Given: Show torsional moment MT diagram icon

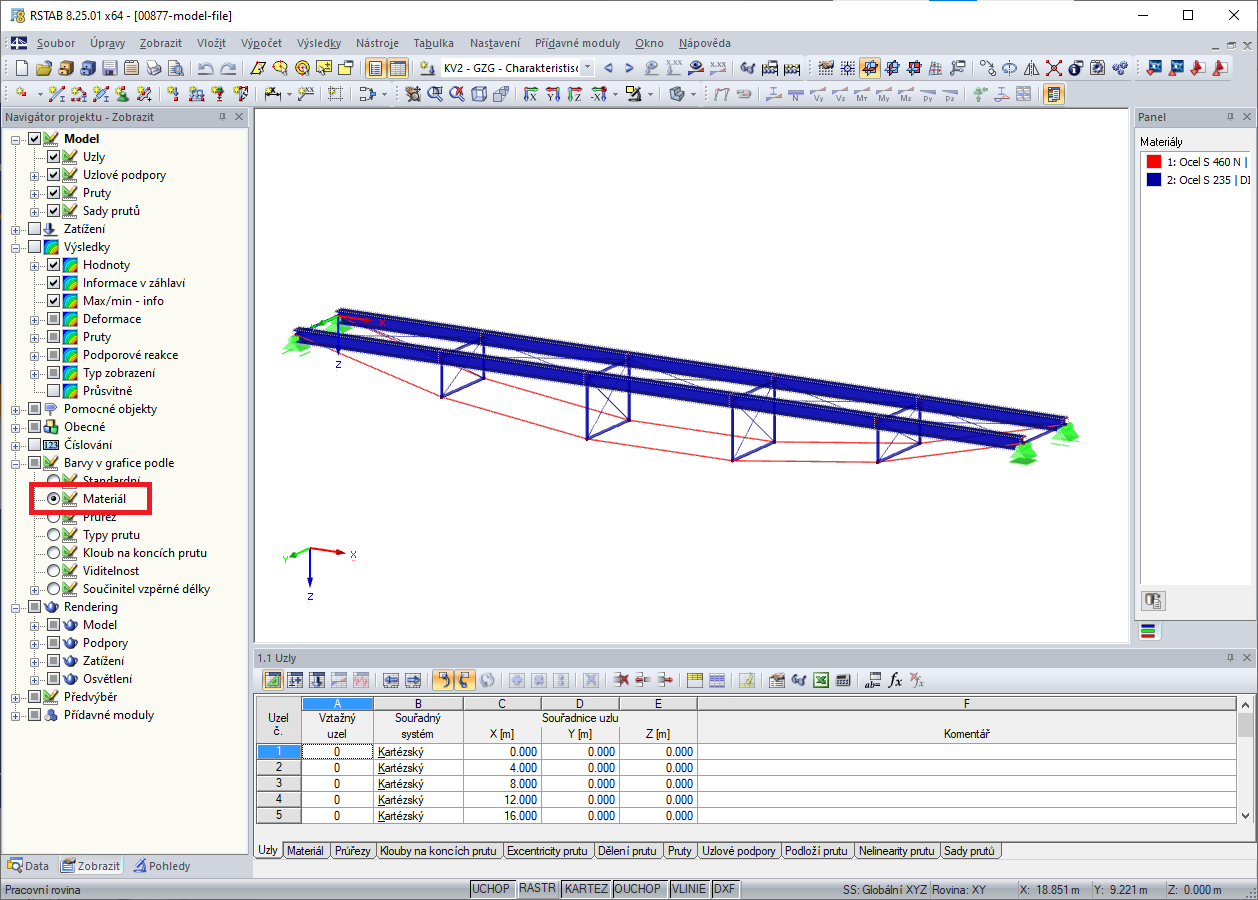Looking at the screenshot, I should (x=862, y=94).
